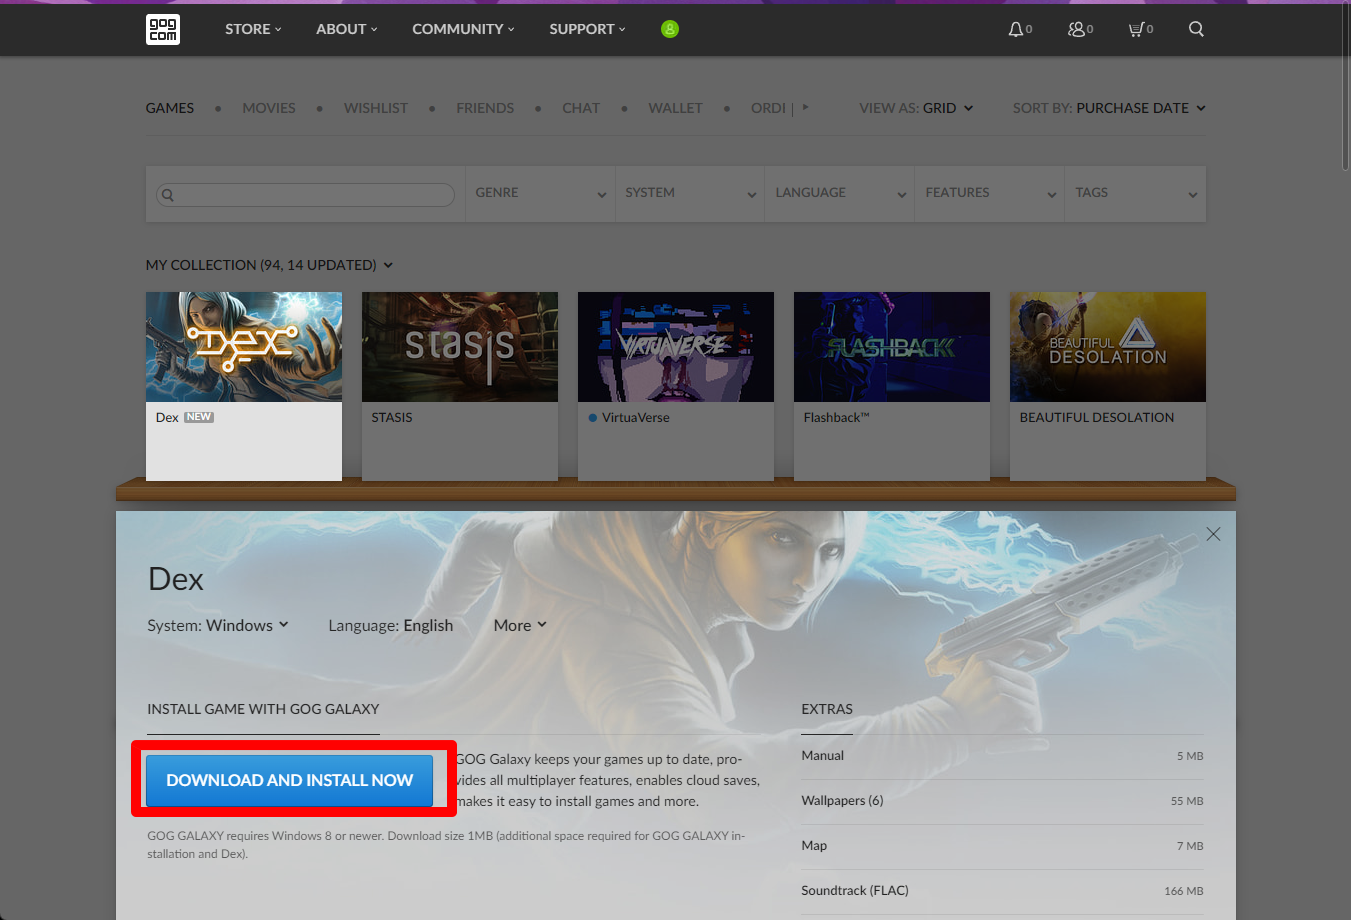Viewport: 1351px width, 920px height.
Task: Open the SUPPORT menu
Action: coord(587,29)
